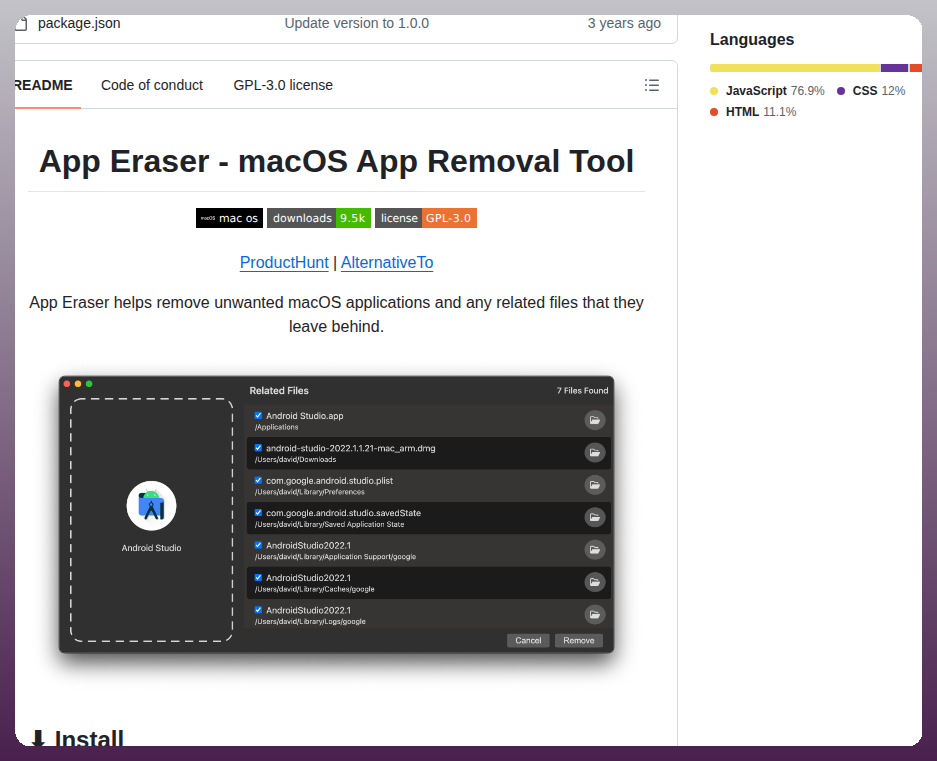
Task: Click yellow JavaScript segment of language bar
Action: point(795,68)
